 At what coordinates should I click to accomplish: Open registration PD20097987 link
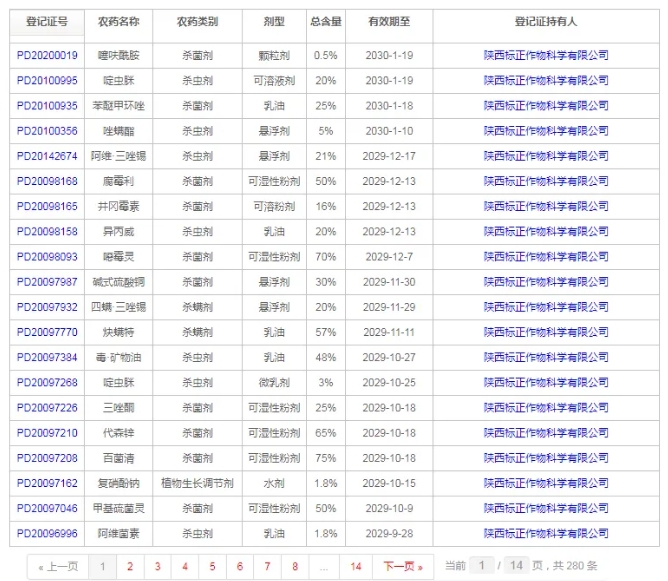pos(47,282)
